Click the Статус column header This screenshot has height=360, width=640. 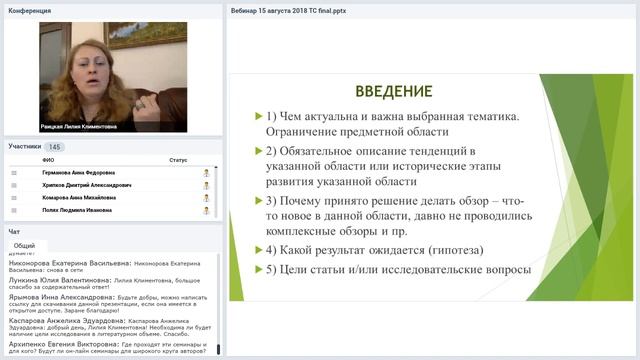[x=178, y=160]
